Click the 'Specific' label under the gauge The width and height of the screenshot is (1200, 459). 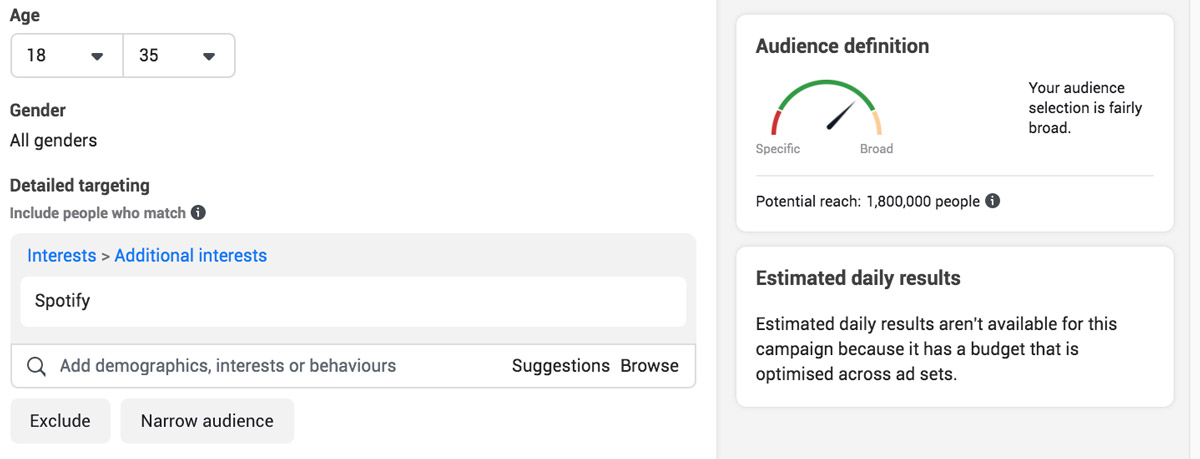778,149
